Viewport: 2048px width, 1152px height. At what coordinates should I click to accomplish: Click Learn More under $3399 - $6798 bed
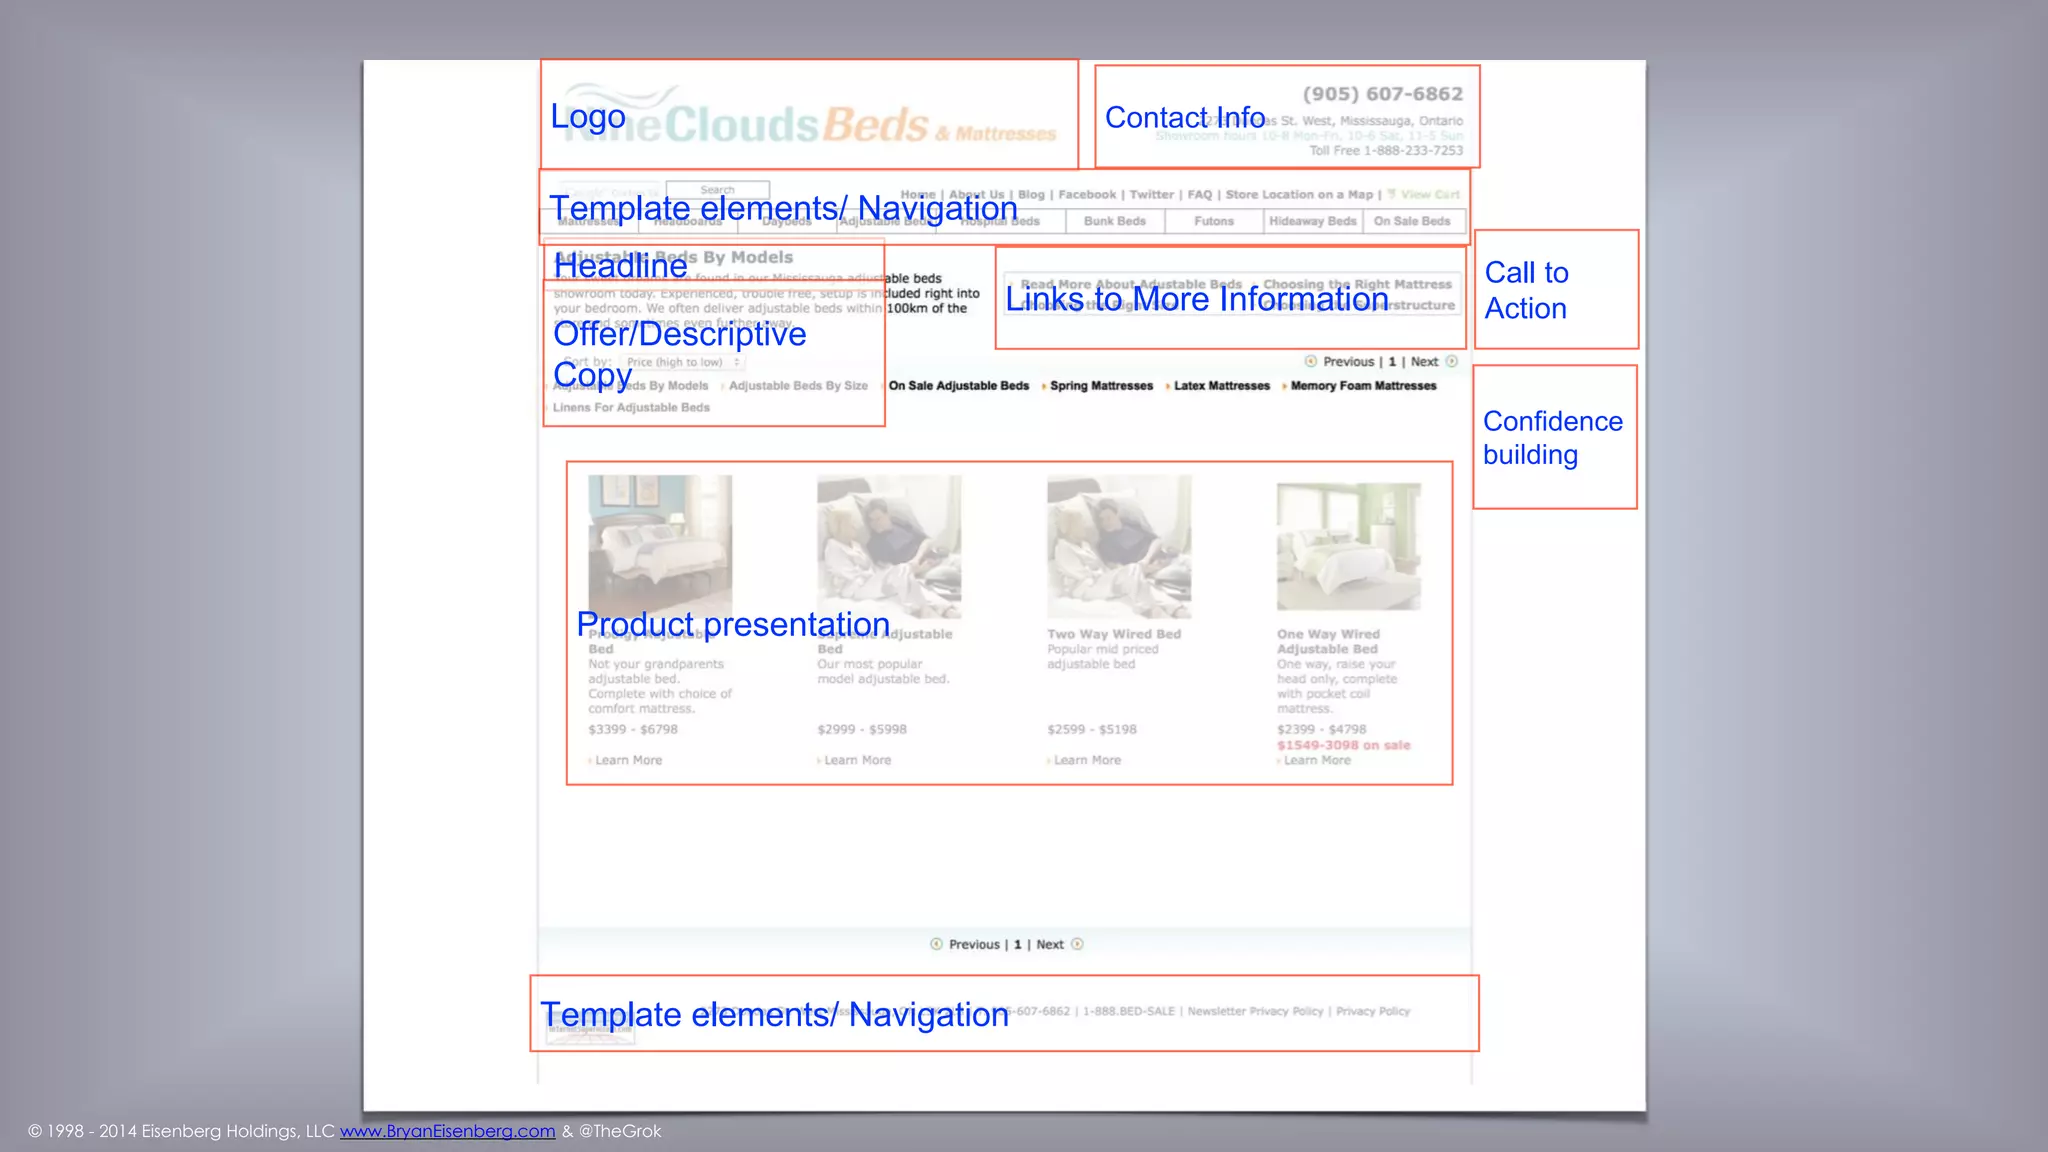[627, 761]
